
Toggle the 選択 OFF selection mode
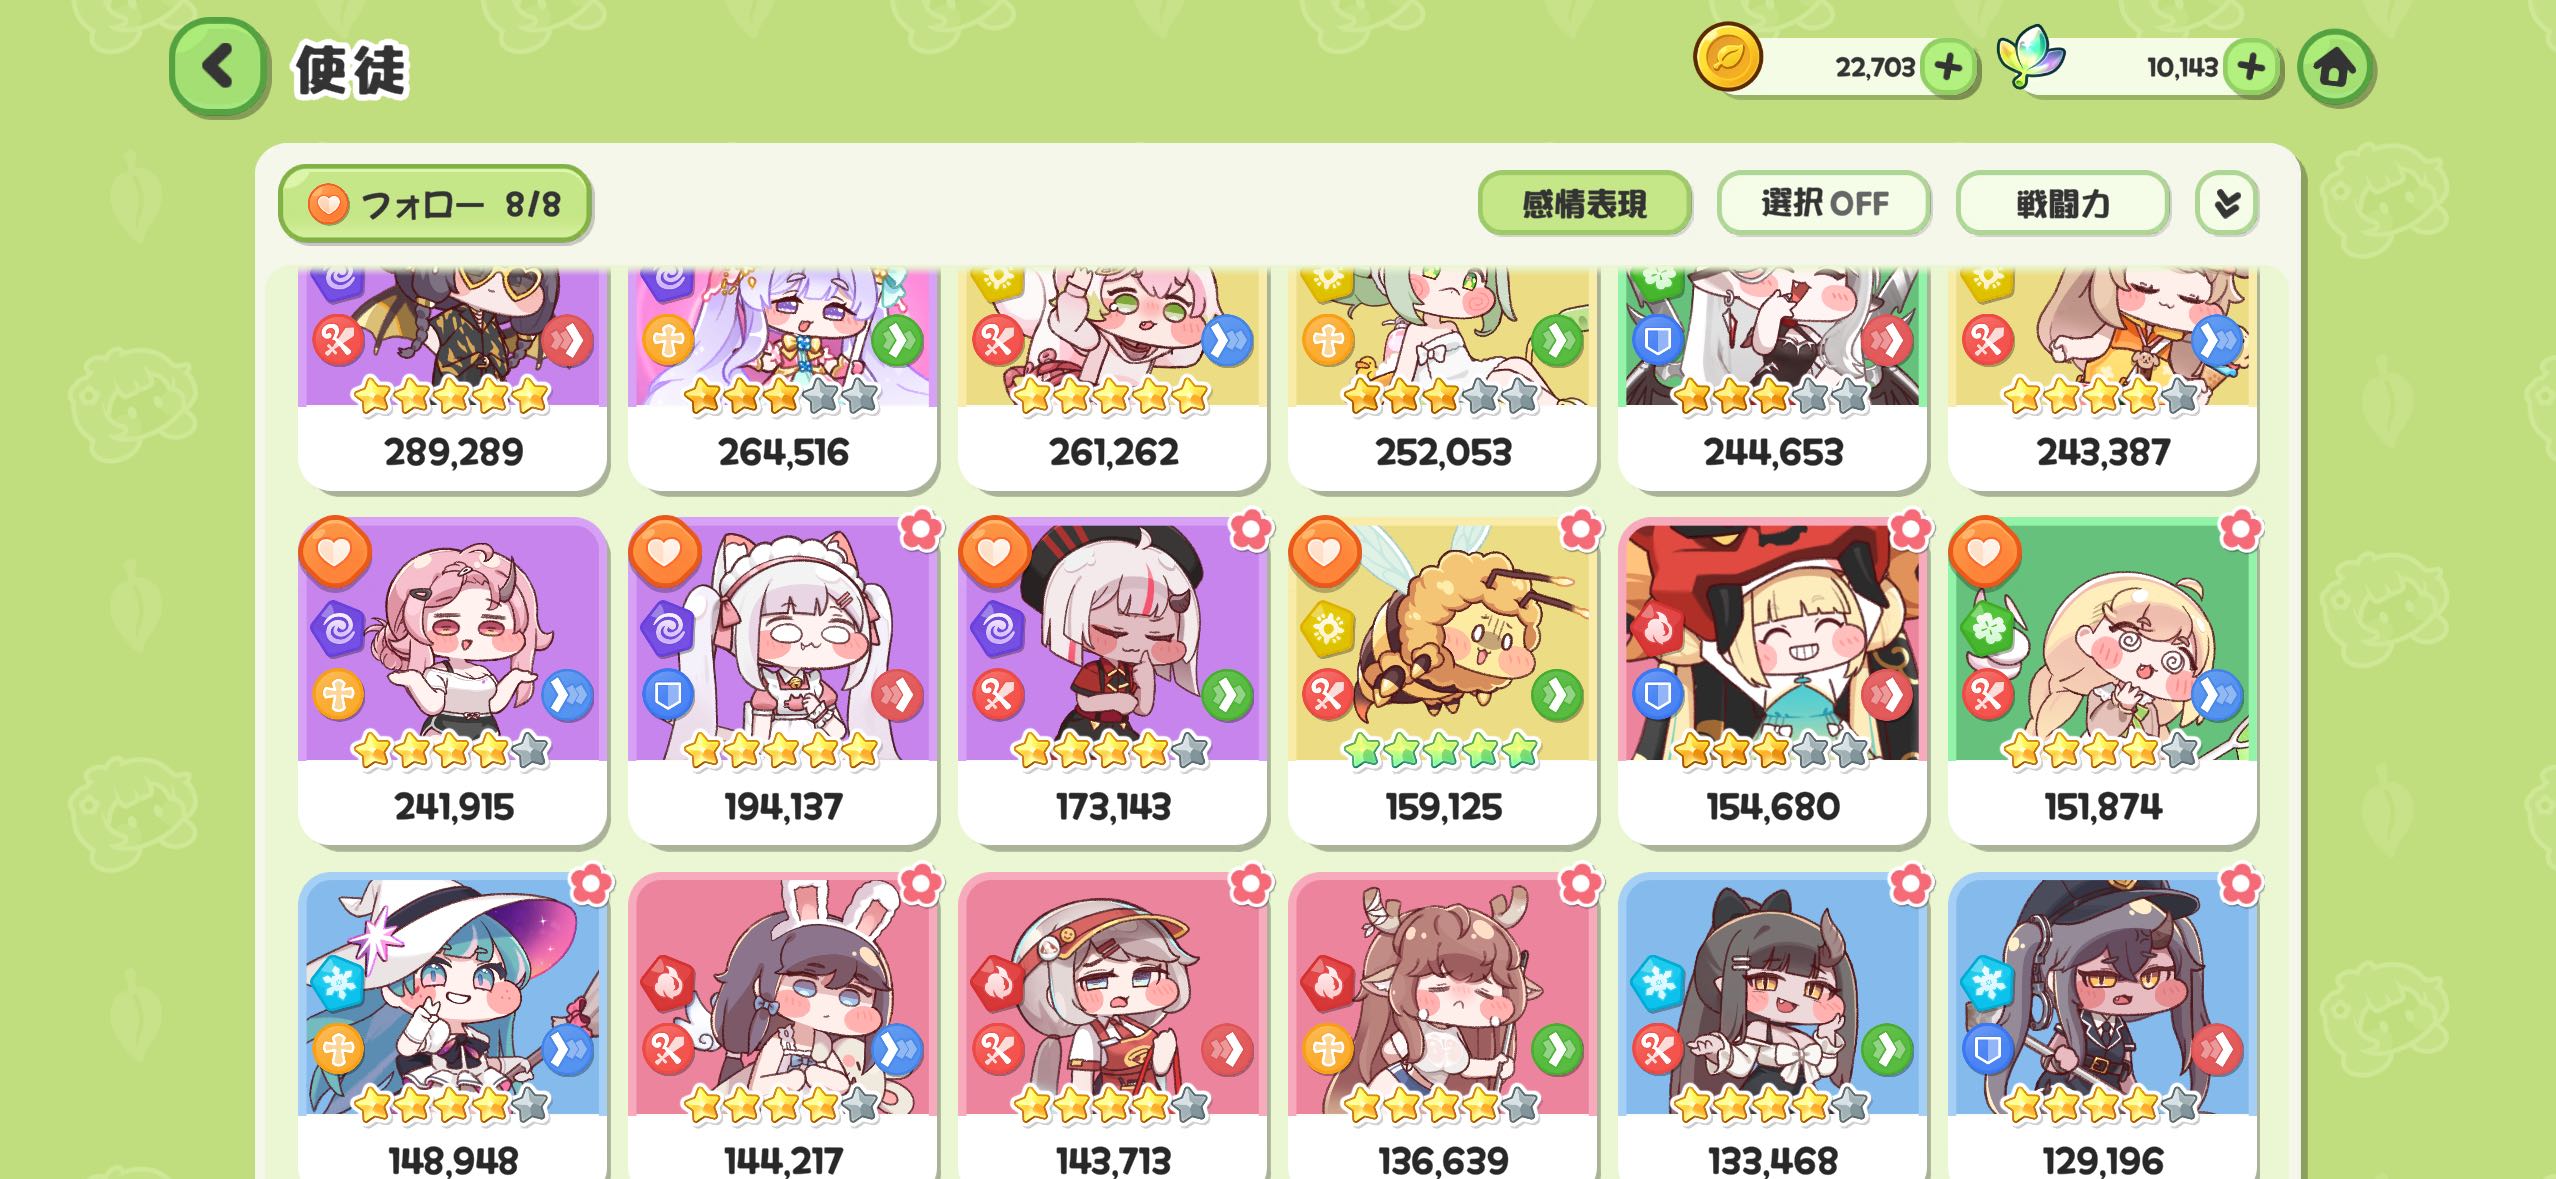[x=1824, y=204]
